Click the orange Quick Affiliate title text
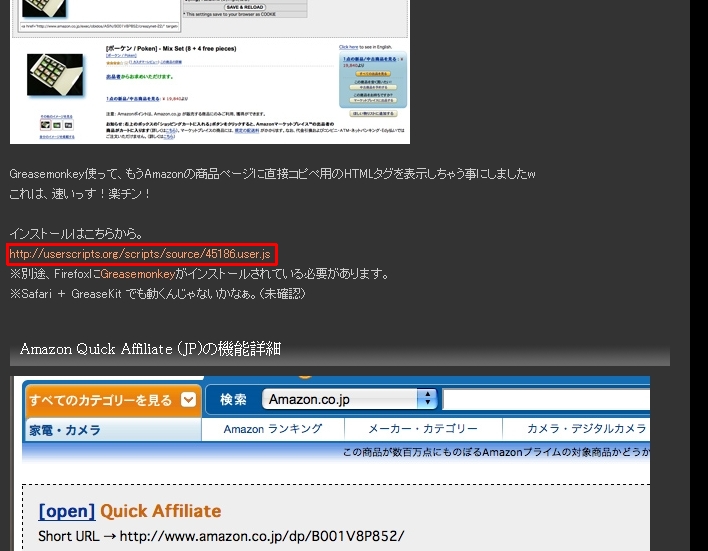The height and width of the screenshot is (551, 708). 161,511
